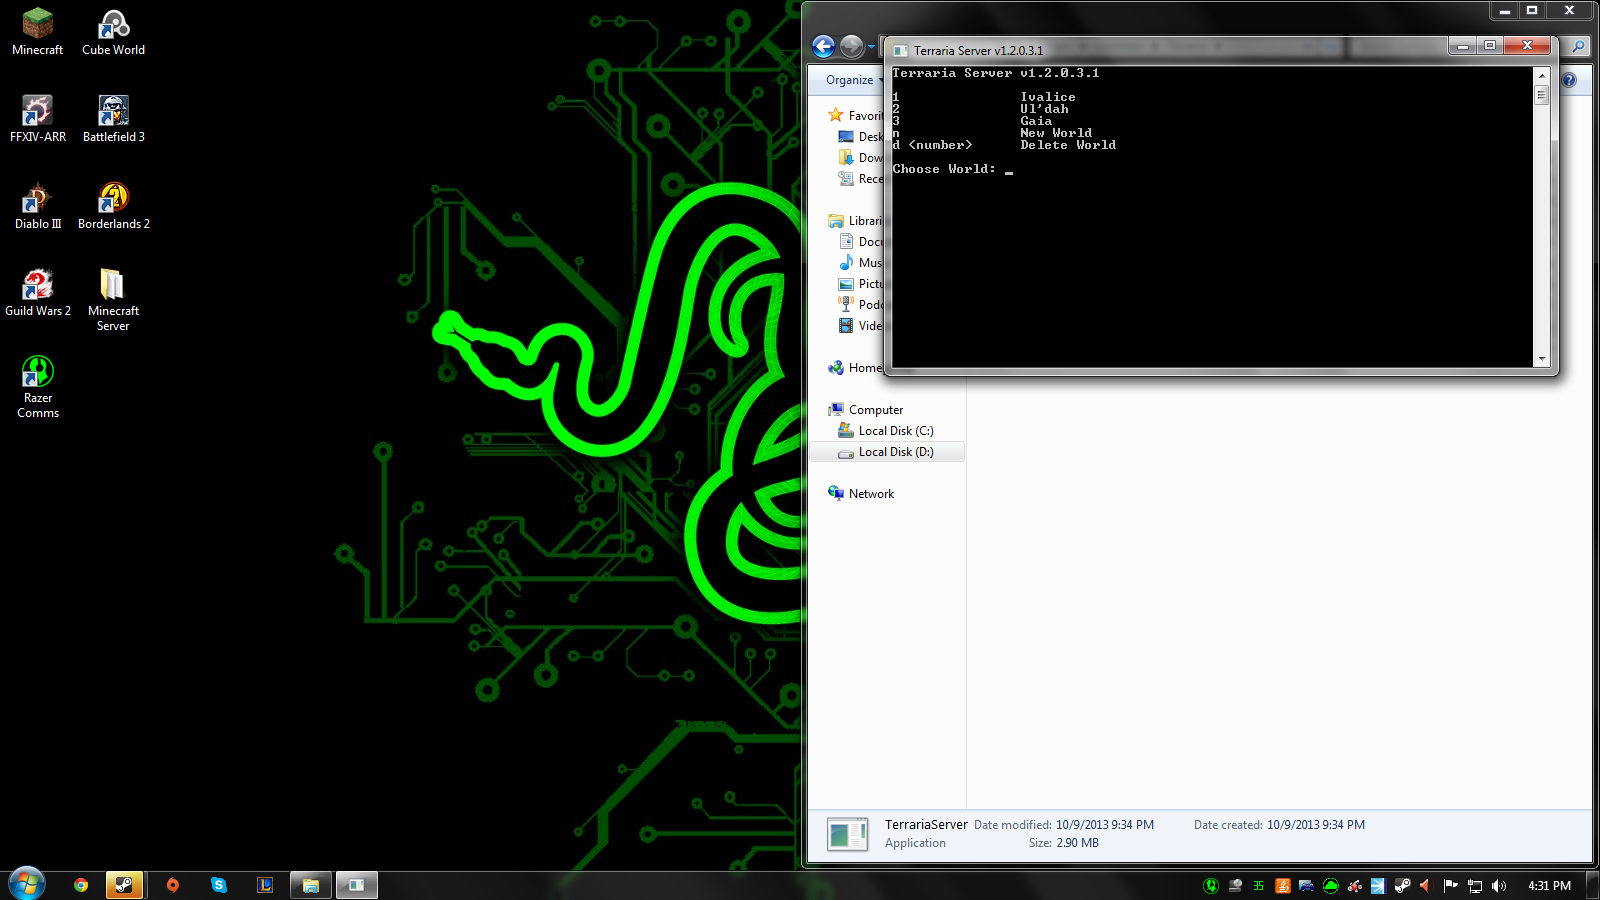Open the system volume speaker icon
1600x900 pixels.
pyautogui.click(x=1499, y=885)
